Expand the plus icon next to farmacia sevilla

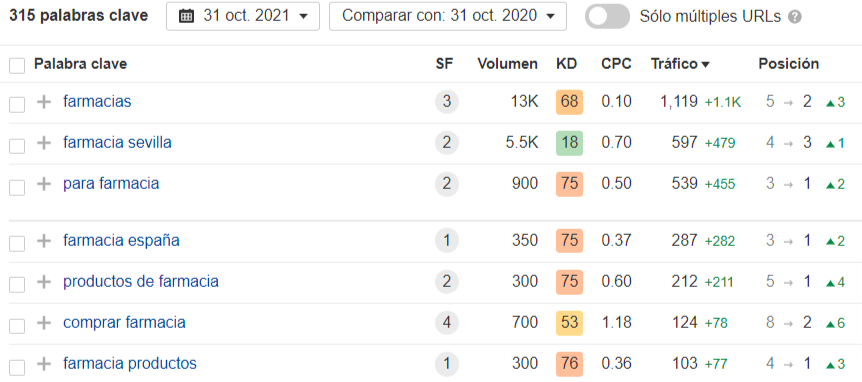point(43,143)
